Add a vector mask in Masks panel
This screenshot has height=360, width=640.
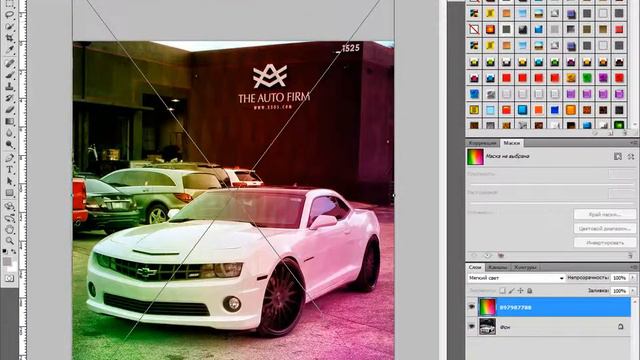631,156
